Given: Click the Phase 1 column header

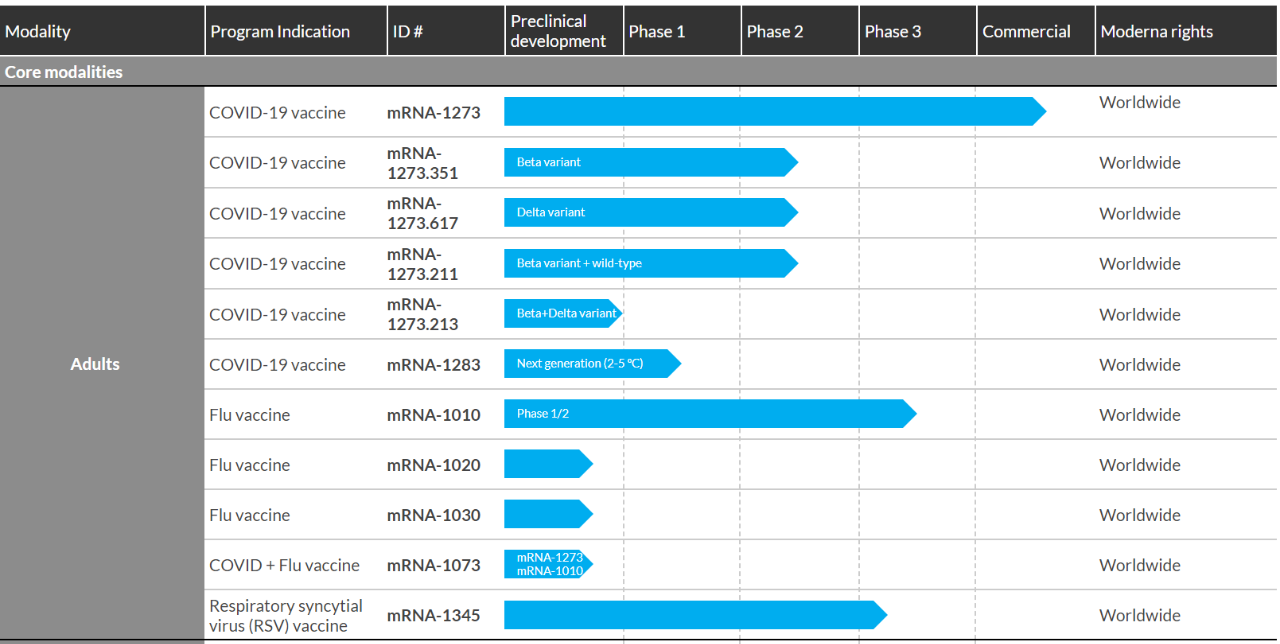Looking at the screenshot, I should (x=682, y=31).
